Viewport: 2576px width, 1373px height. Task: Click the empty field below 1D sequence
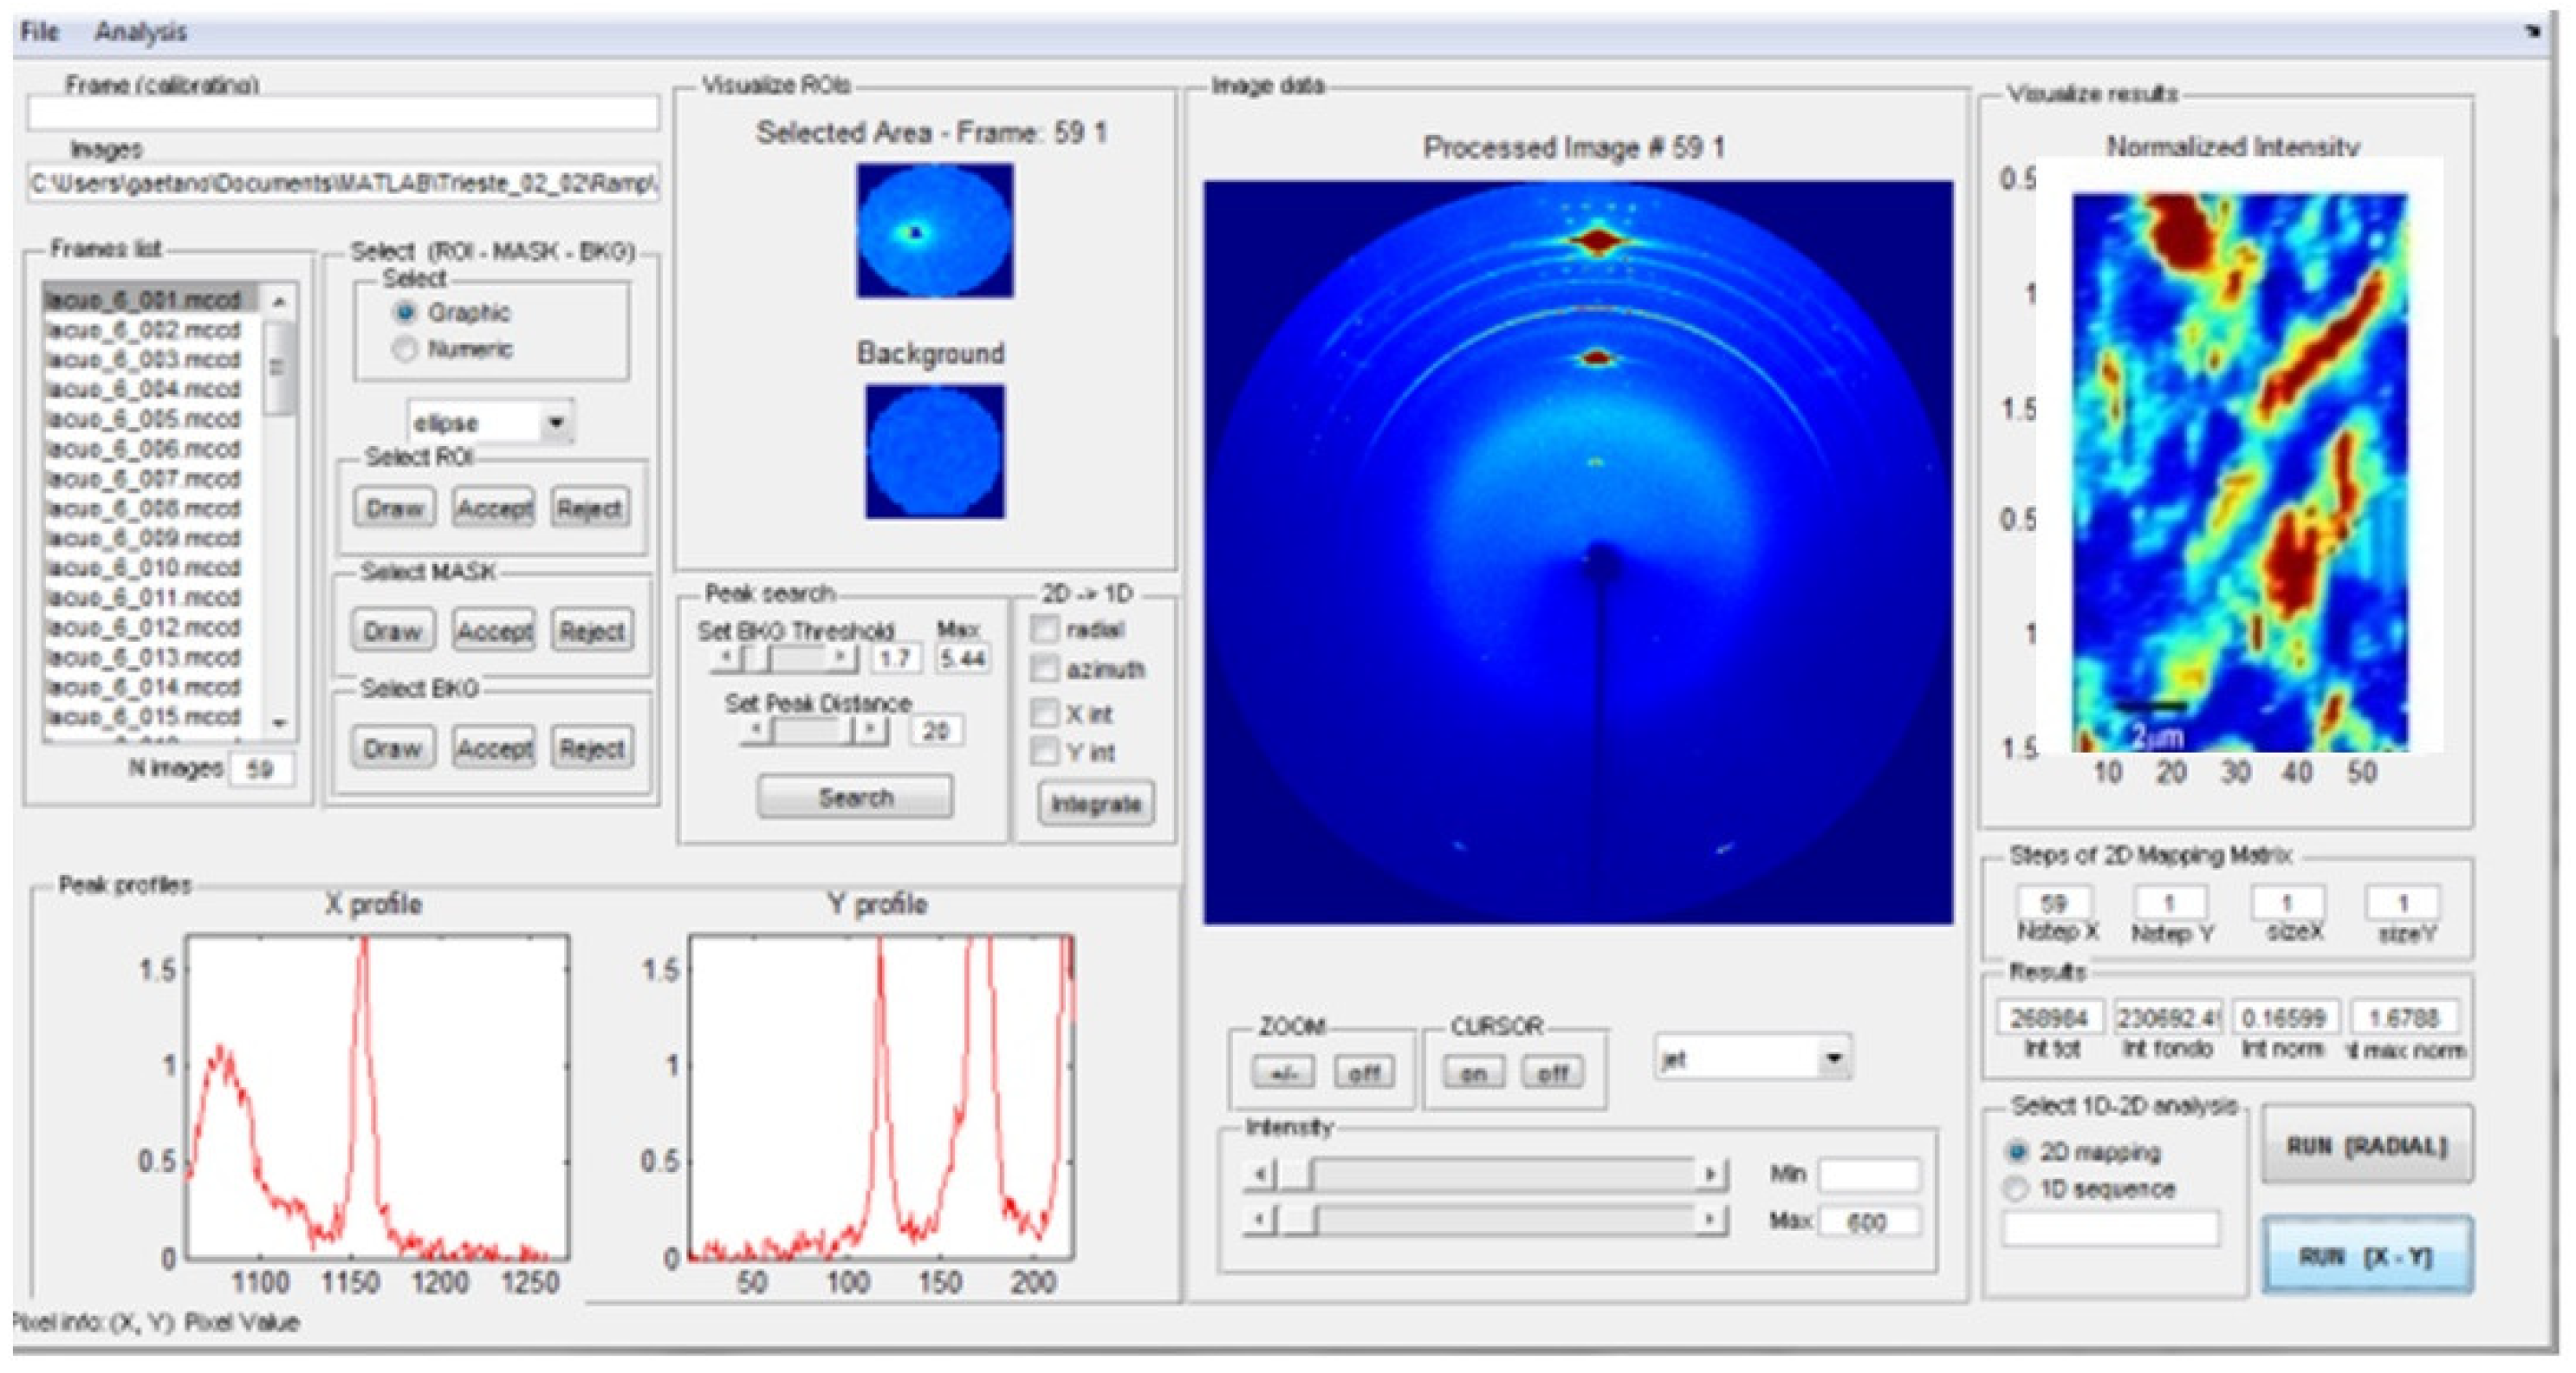tap(2110, 1229)
